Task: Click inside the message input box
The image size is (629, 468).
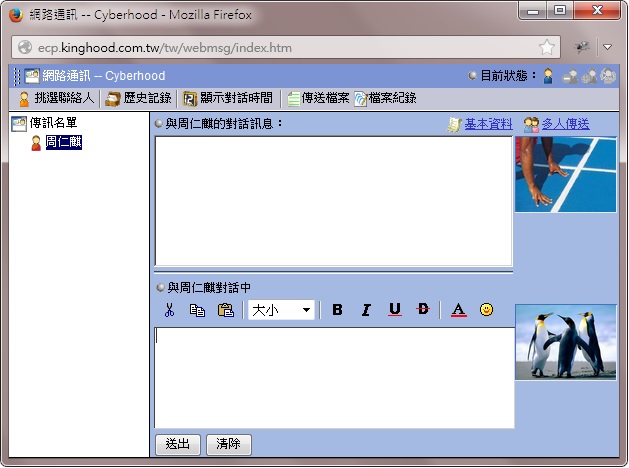Action: [333, 378]
